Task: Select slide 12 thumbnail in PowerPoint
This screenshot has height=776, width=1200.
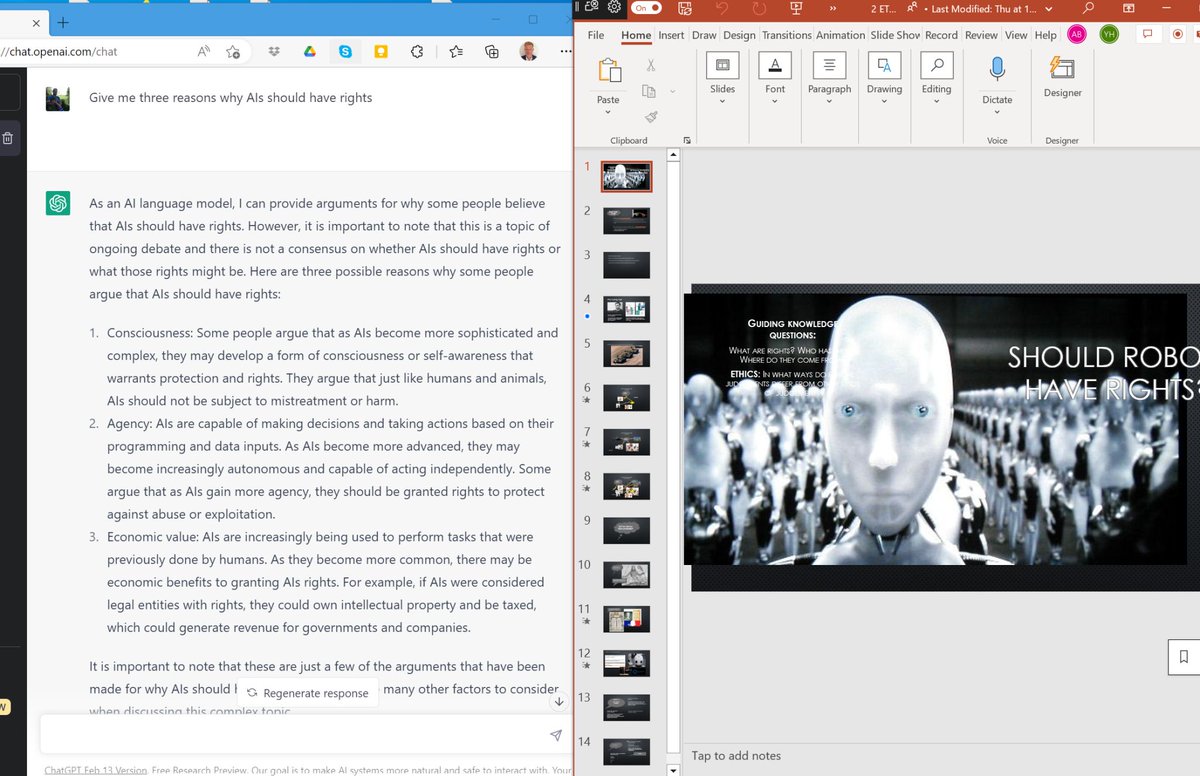Action: tap(627, 663)
